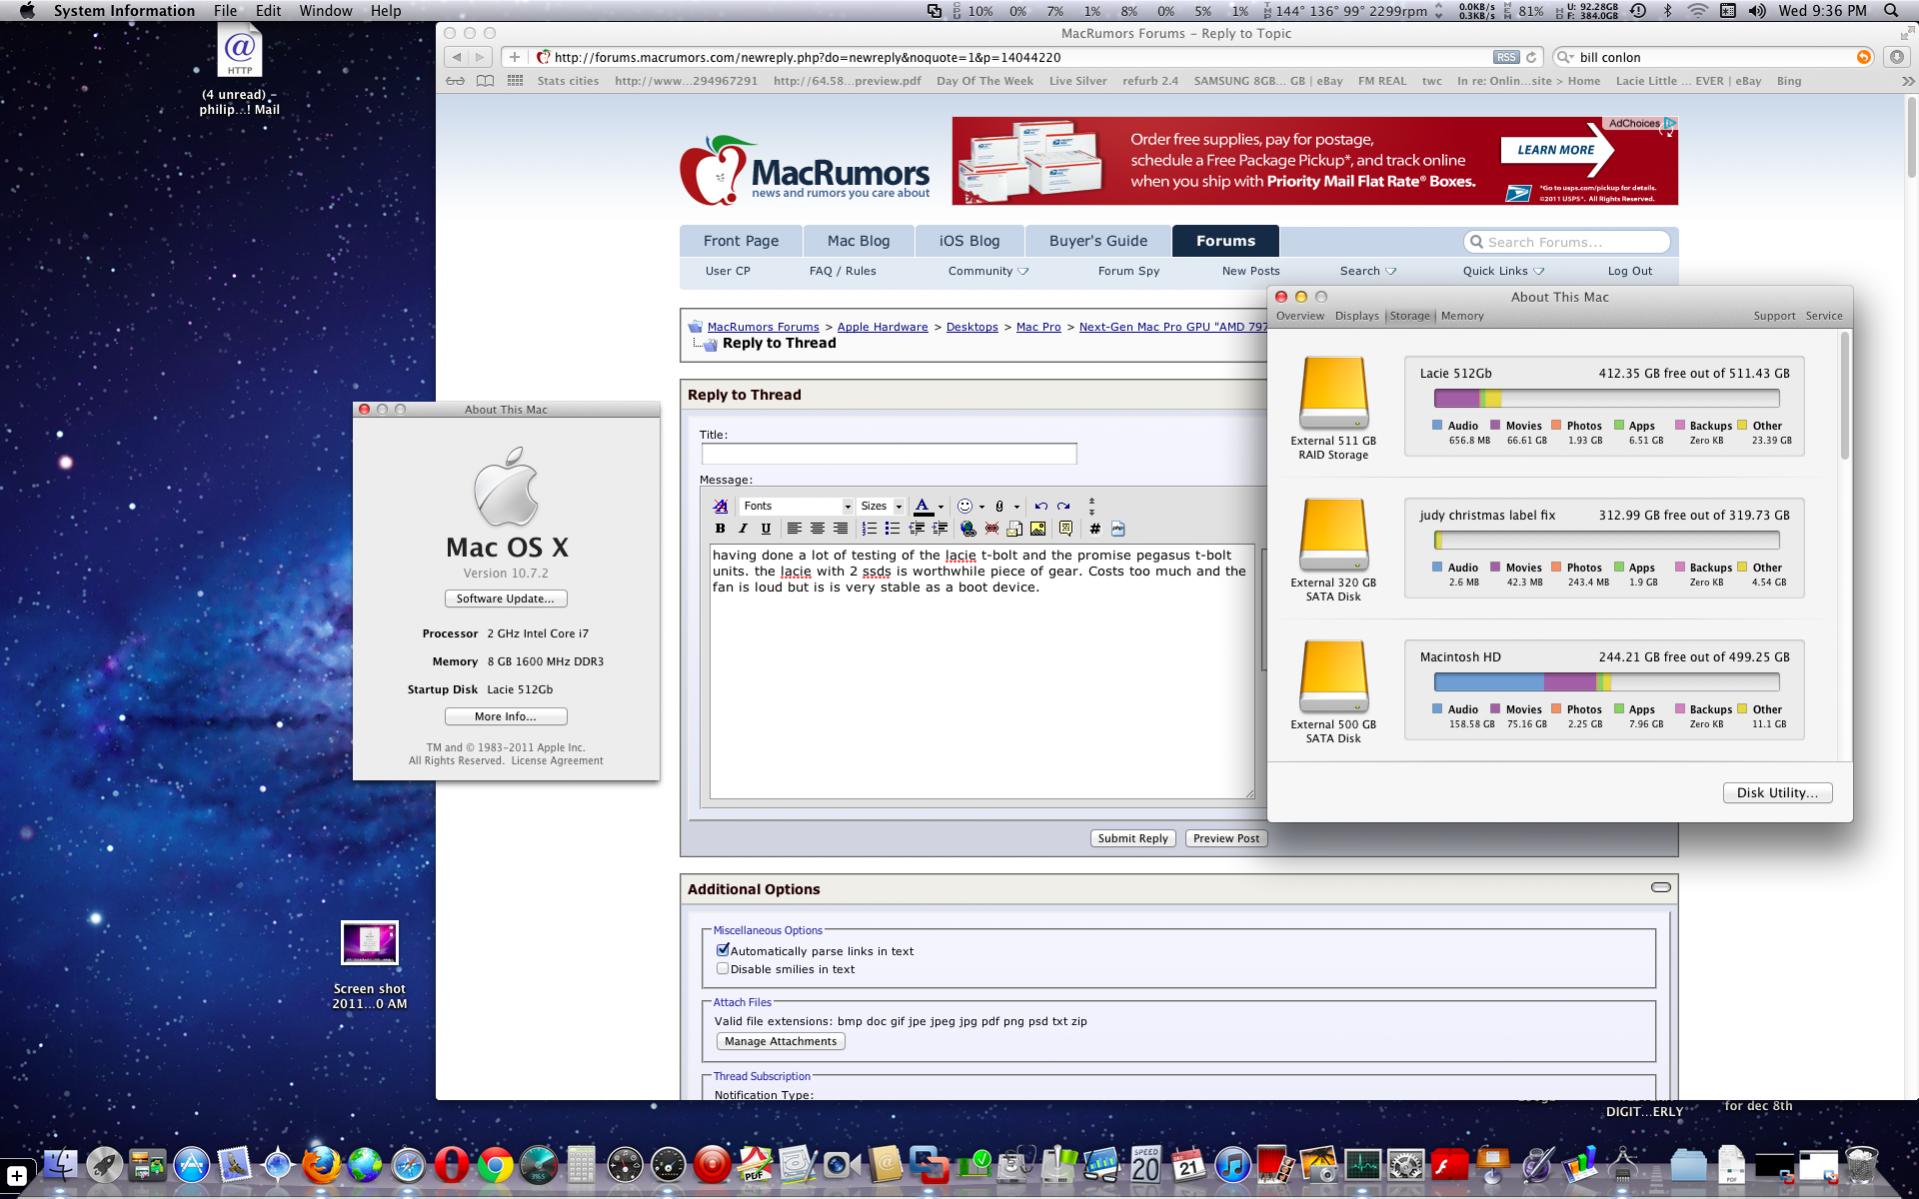Open Opera browser from the Dock

click(x=452, y=1165)
